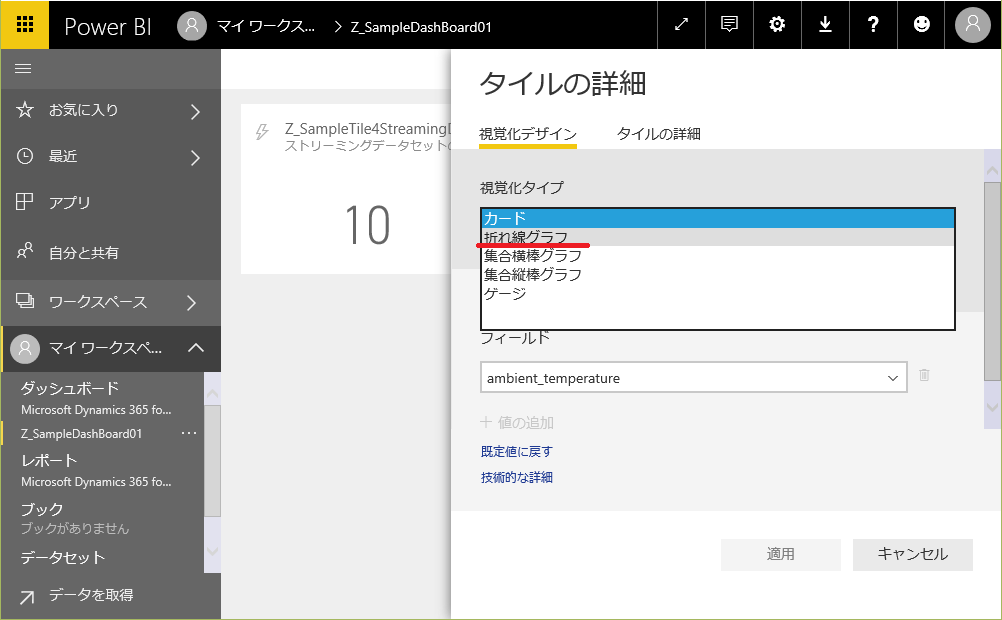
Task: Click the Power BI logo text
Action: click(108, 27)
